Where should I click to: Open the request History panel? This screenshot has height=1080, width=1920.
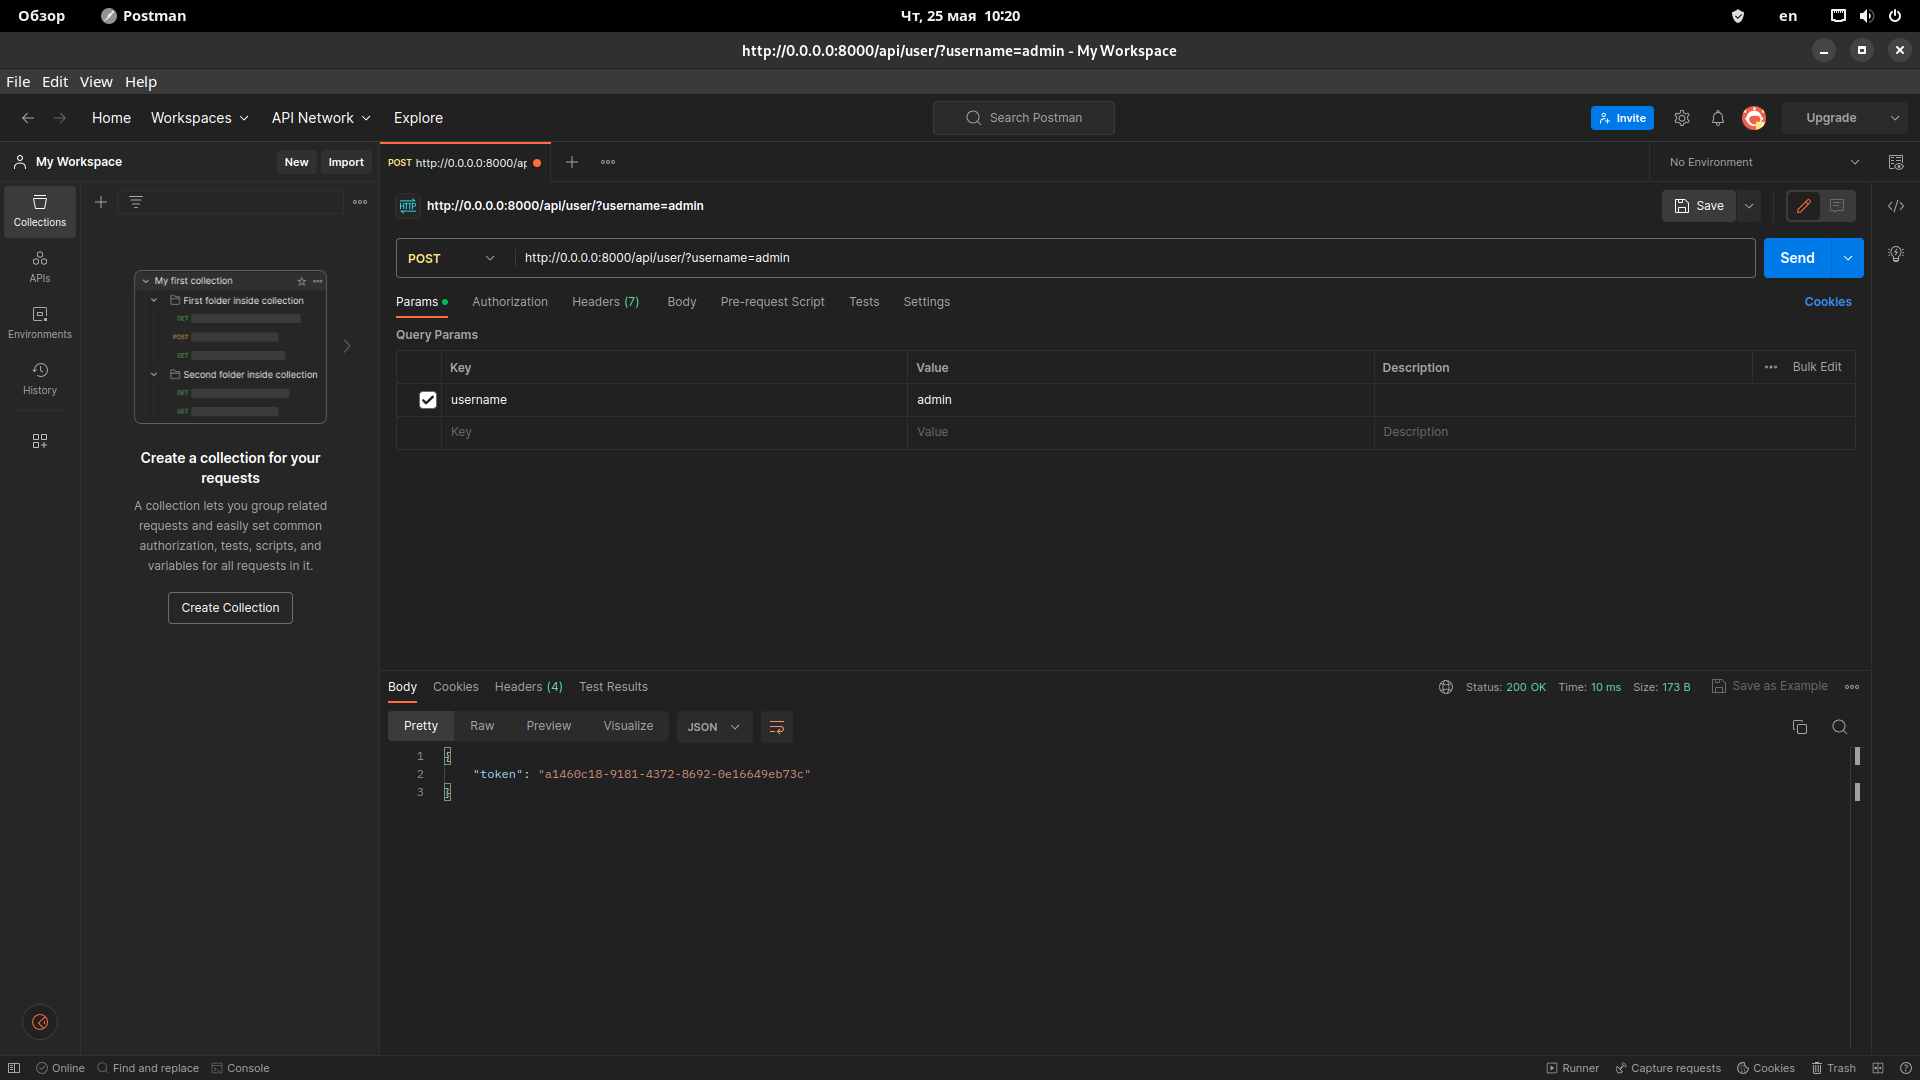(x=39, y=378)
